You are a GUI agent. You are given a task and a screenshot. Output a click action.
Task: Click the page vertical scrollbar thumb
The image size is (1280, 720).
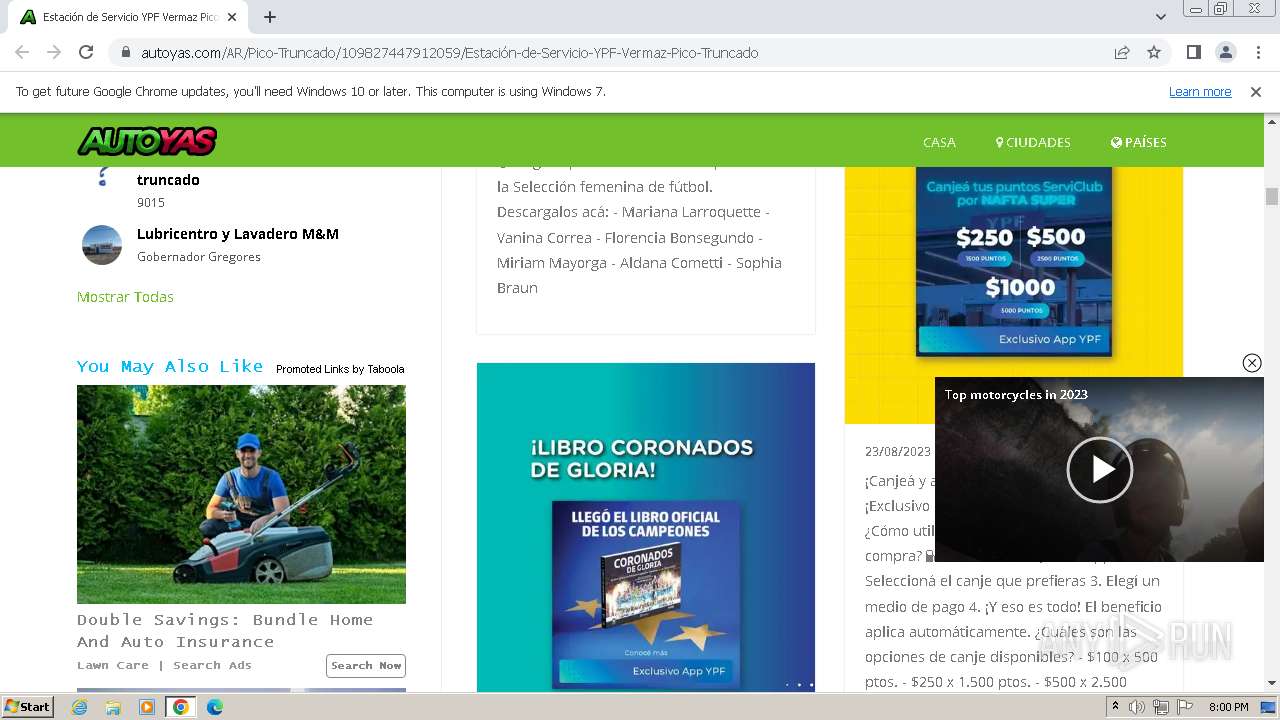tap(1272, 196)
